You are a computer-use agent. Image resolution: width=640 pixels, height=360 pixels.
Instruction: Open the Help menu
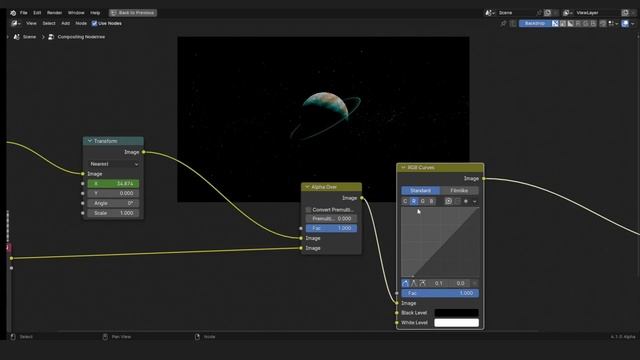[x=95, y=13]
